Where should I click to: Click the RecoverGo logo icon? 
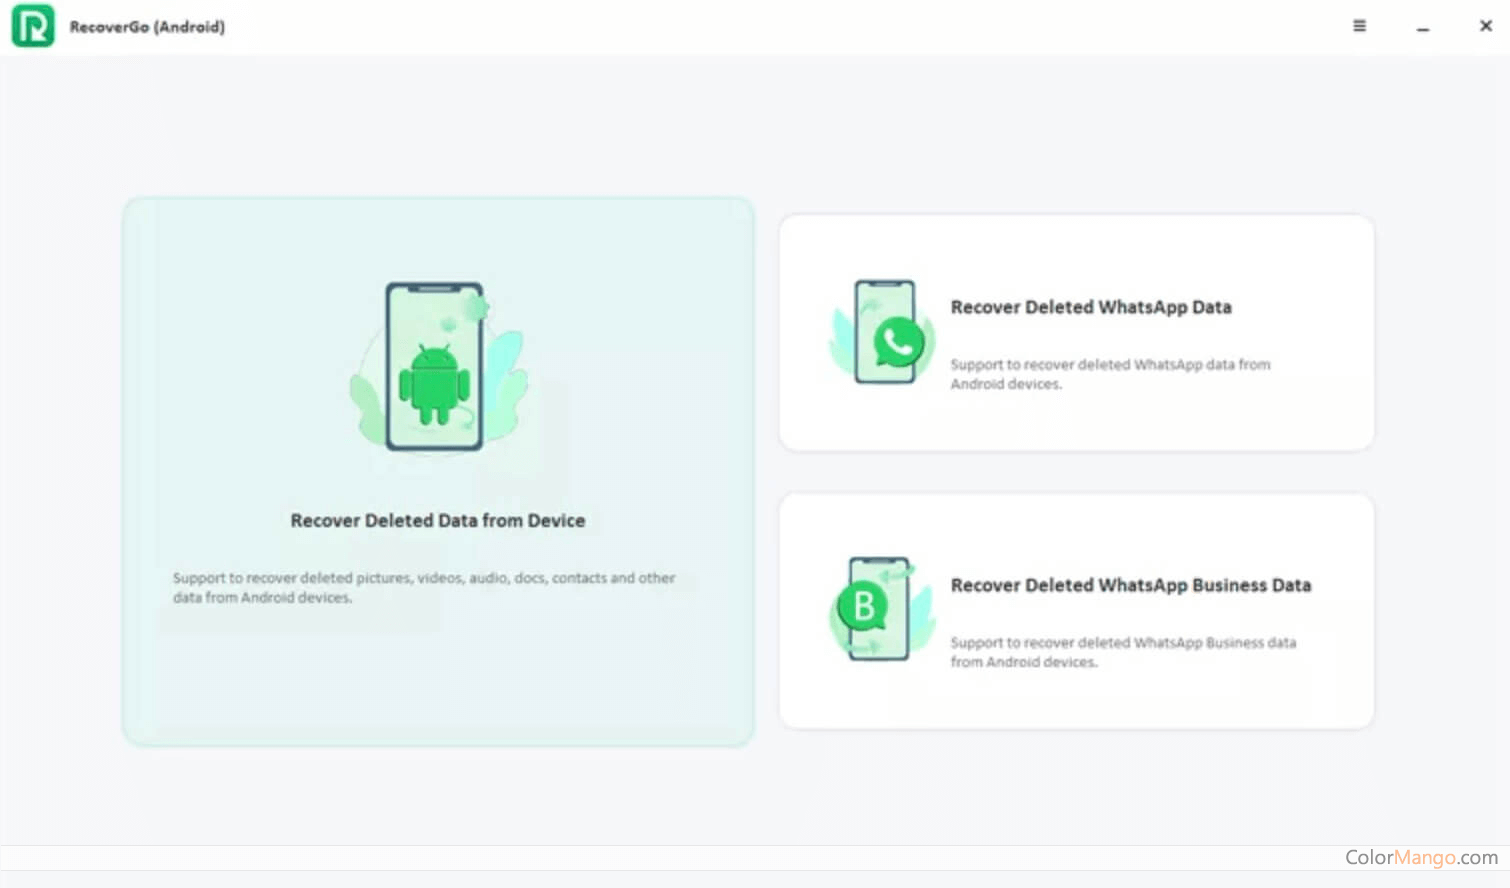click(x=33, y=26)
